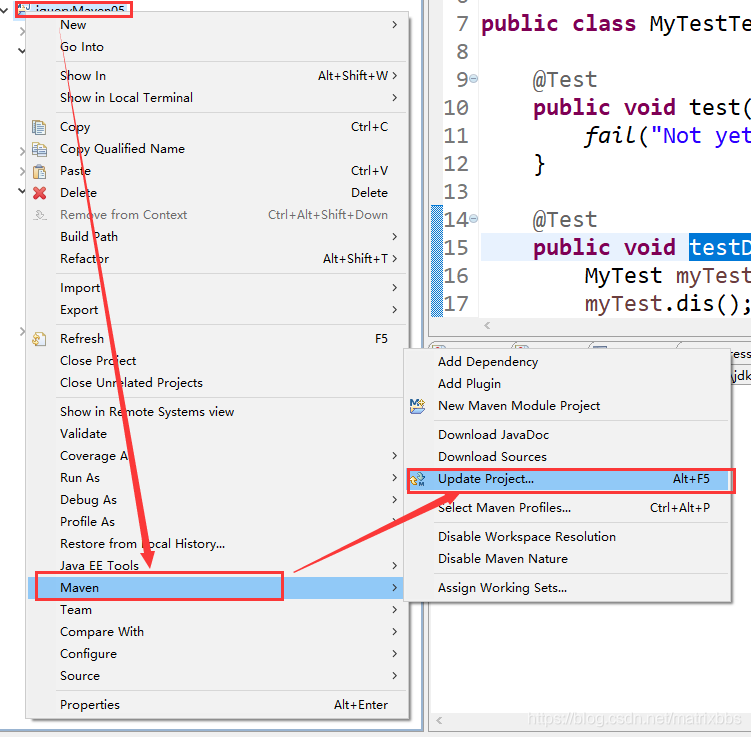Click the Update Project icon
Viewport: 751px width, 737px height.
point(417,479)
